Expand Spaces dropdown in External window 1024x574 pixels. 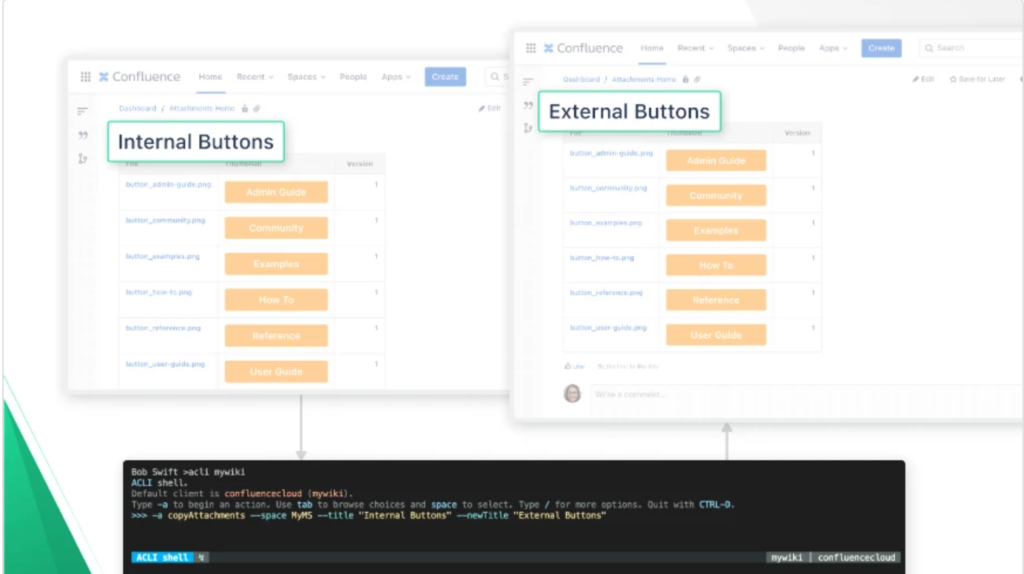tap(746, 48)
